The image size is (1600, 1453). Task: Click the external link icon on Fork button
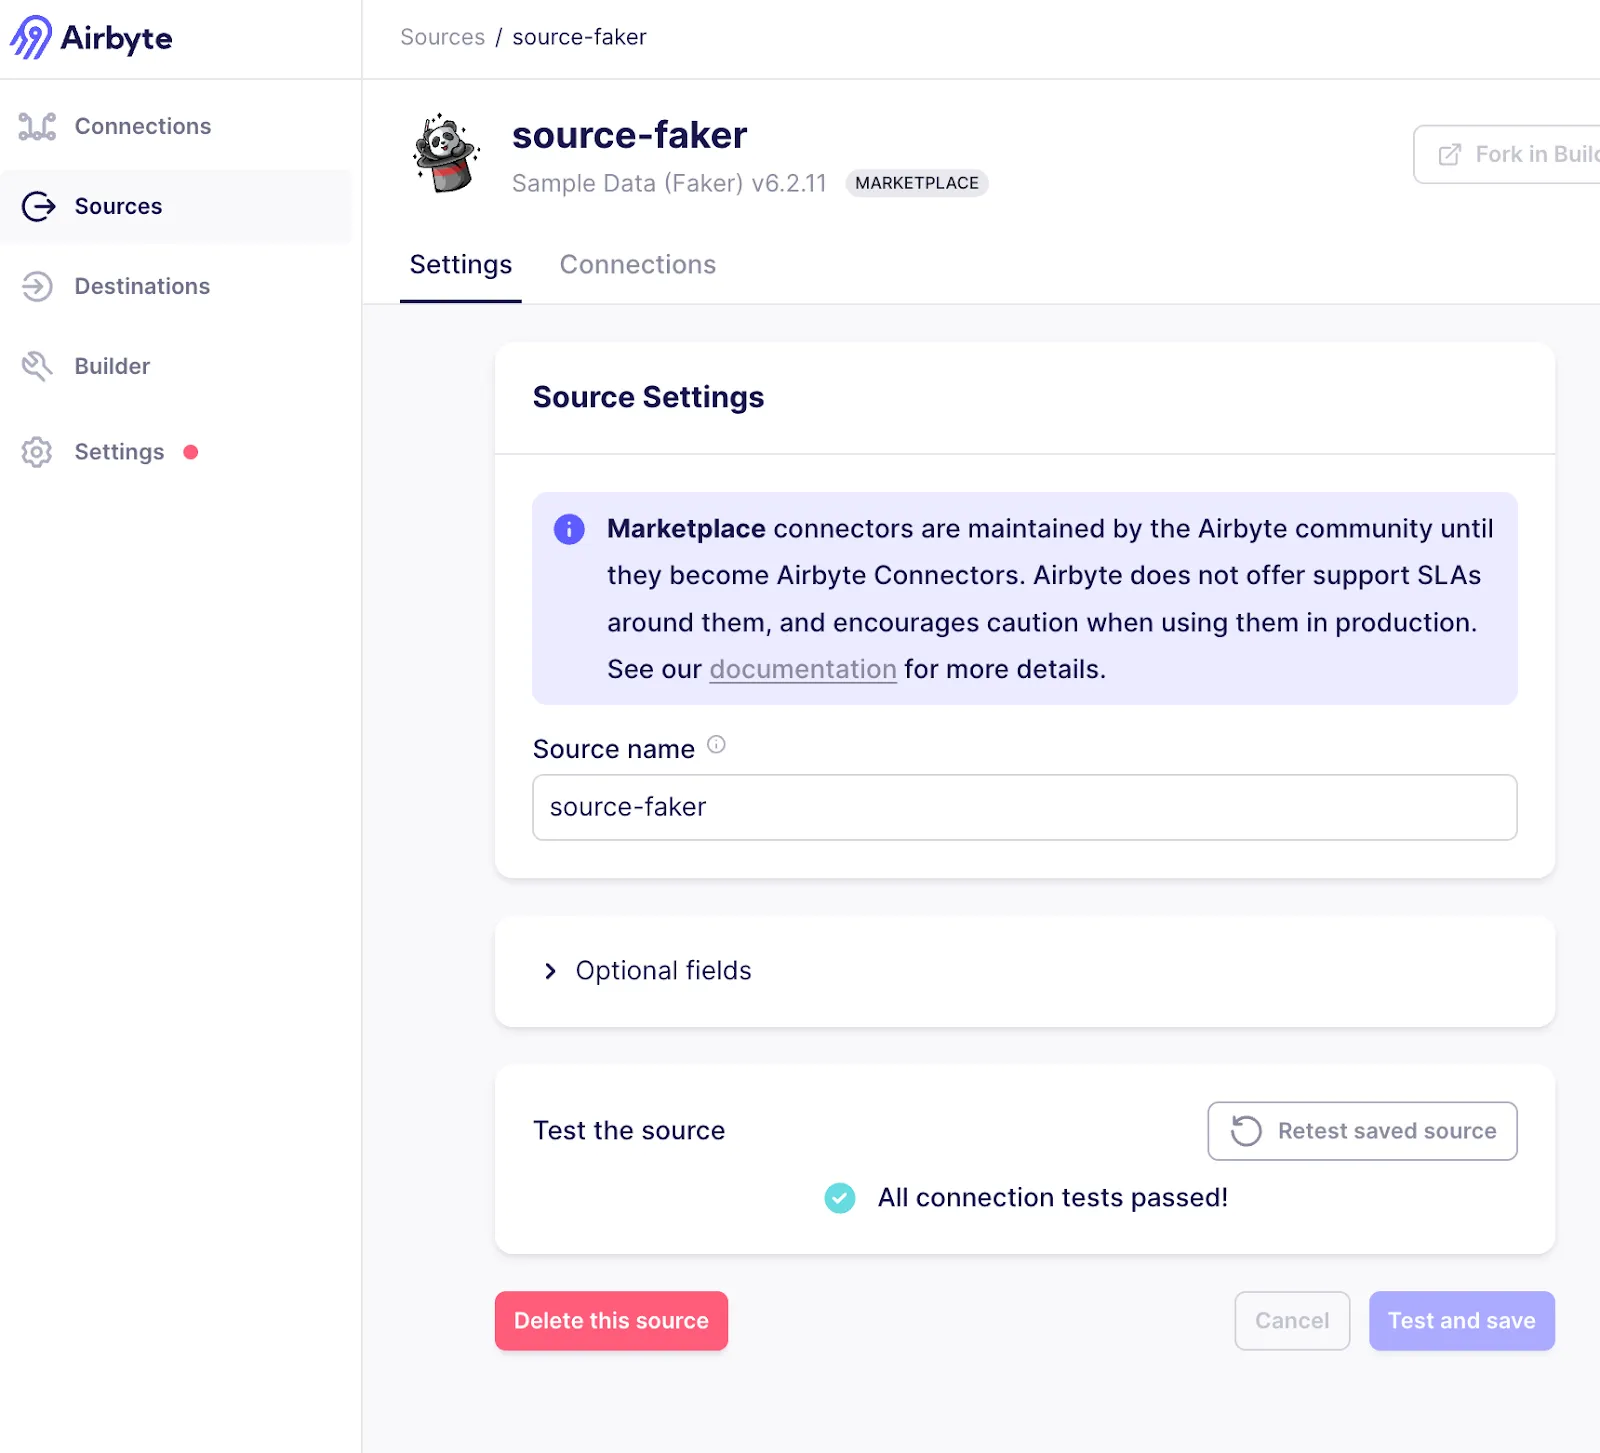(1449, 155)
